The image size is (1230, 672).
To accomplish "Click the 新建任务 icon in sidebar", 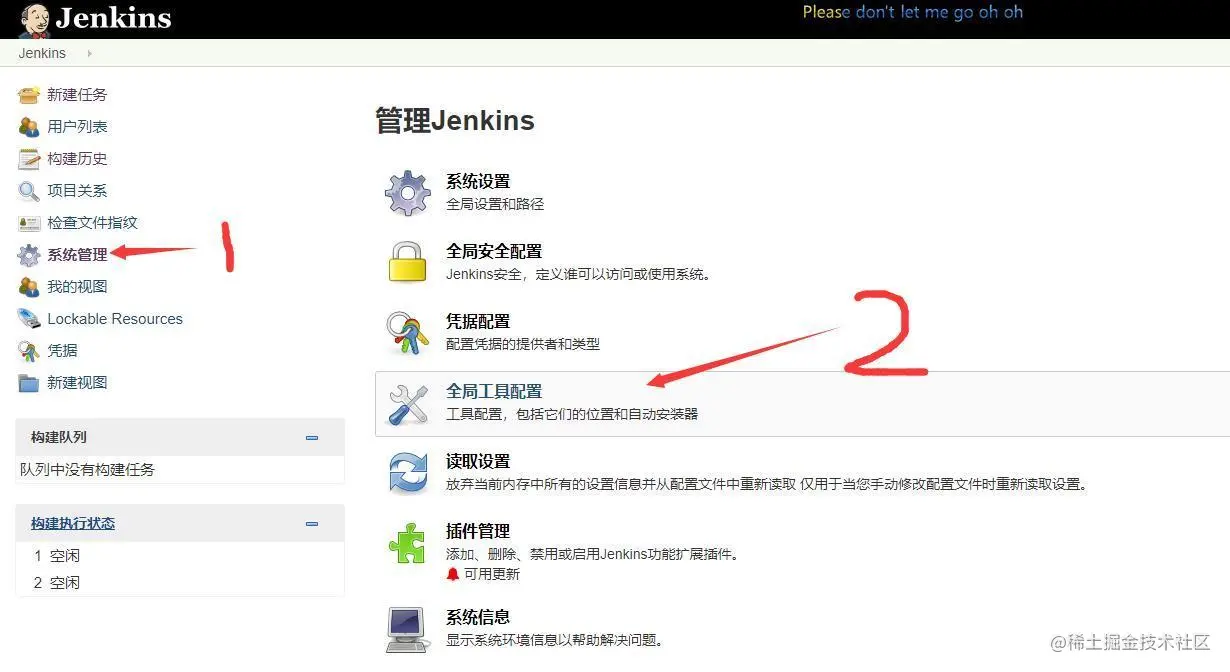I will (x=29, y=95).
